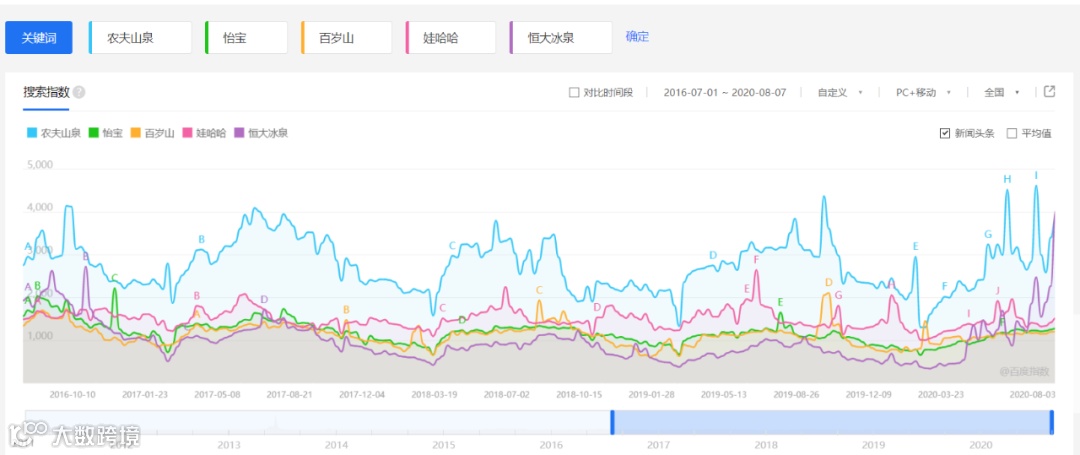Uncheck the 新闻头条 checkbox

(945, 133)
